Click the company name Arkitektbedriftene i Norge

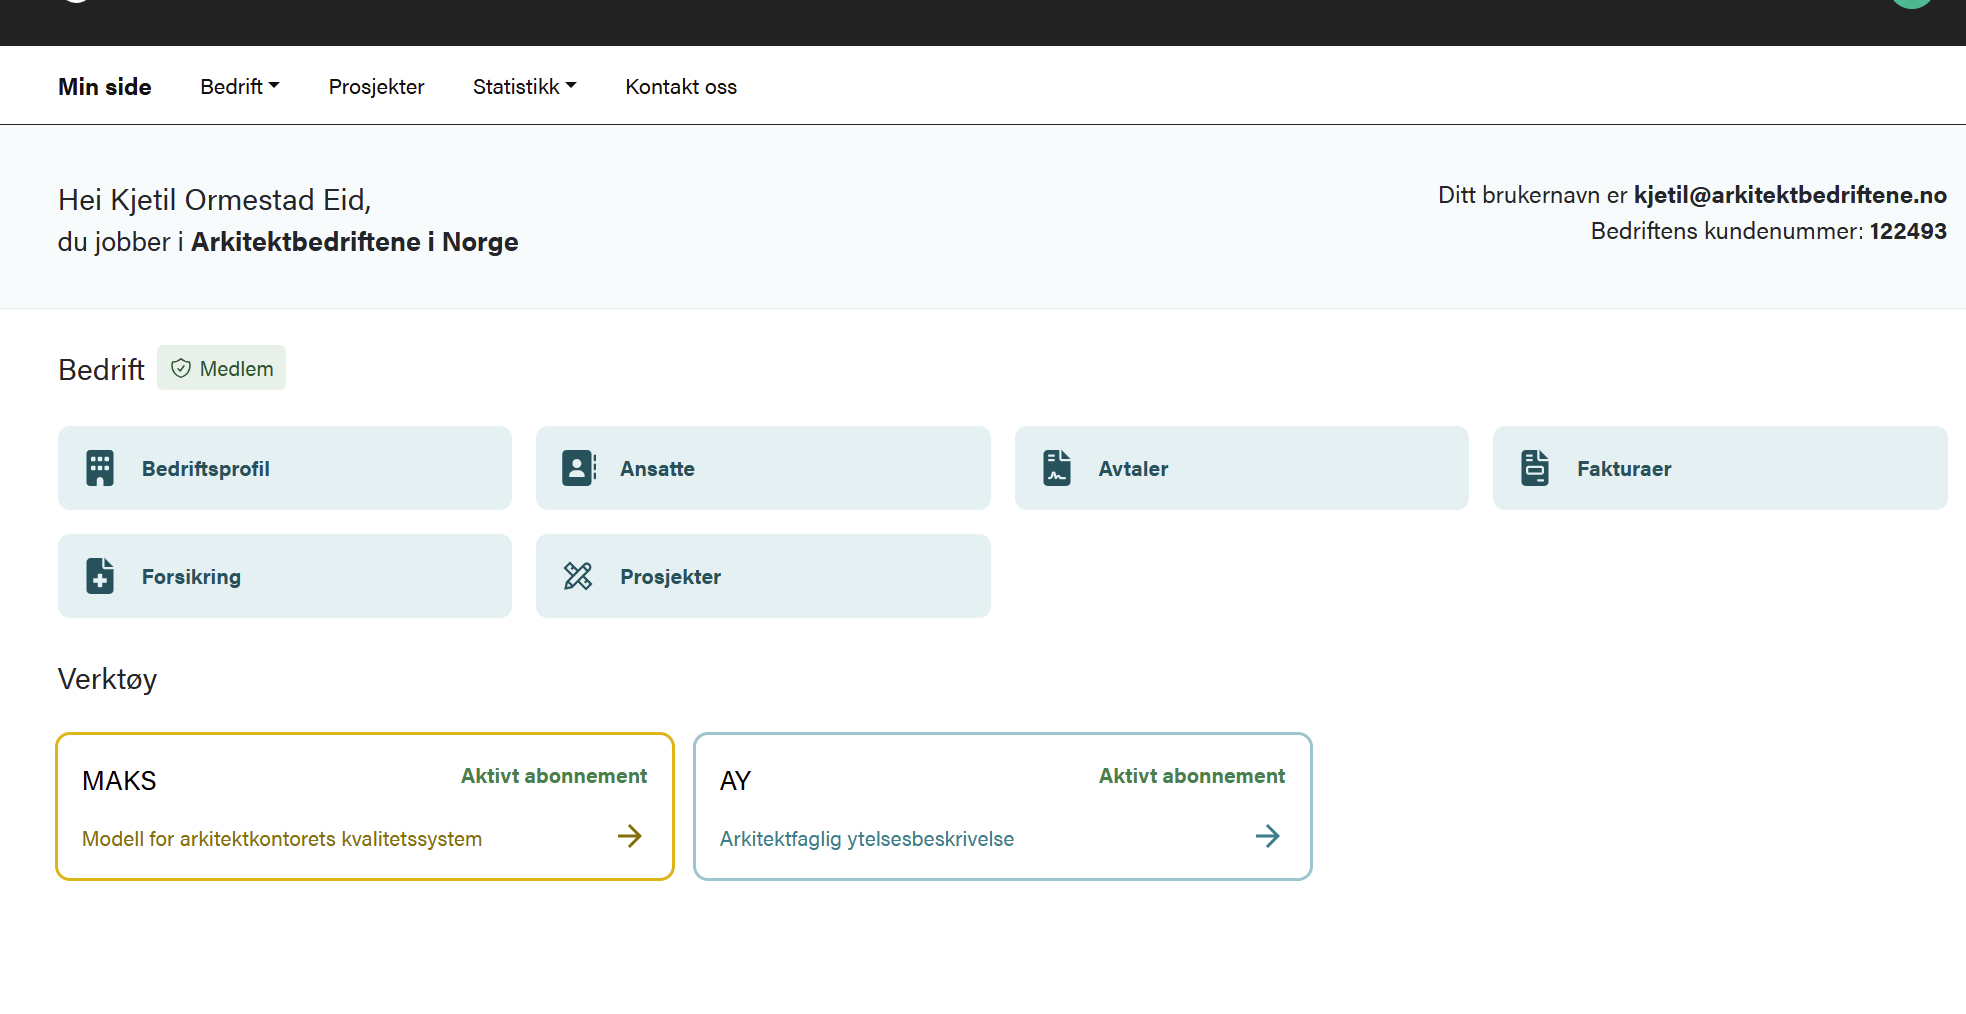pyautogui.click(x=355, y=242)
